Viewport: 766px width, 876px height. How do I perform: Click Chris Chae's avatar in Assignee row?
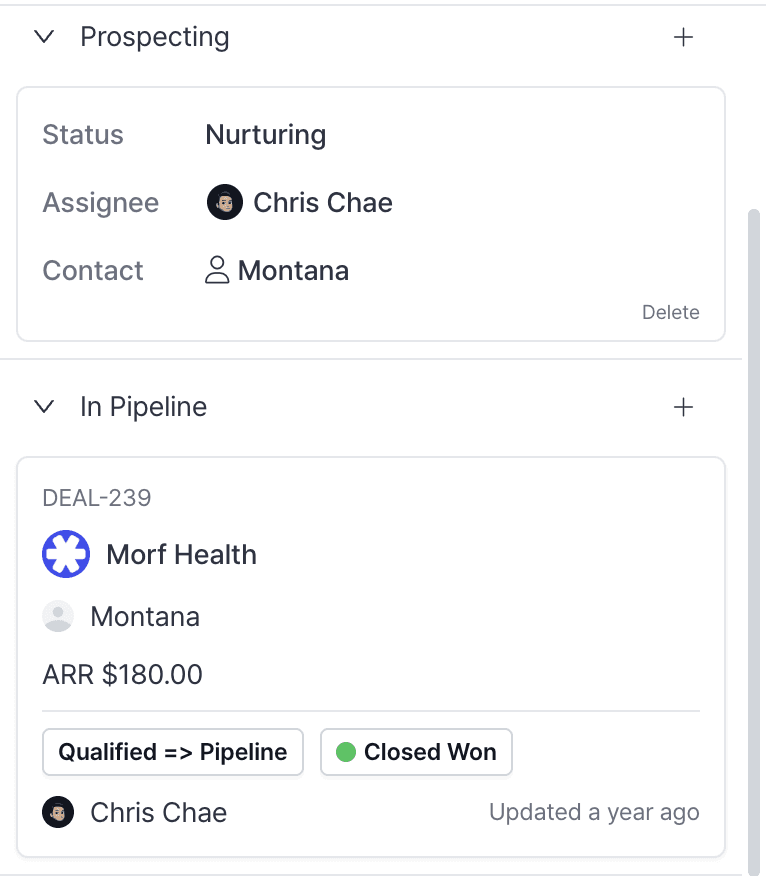pos(225,203)
